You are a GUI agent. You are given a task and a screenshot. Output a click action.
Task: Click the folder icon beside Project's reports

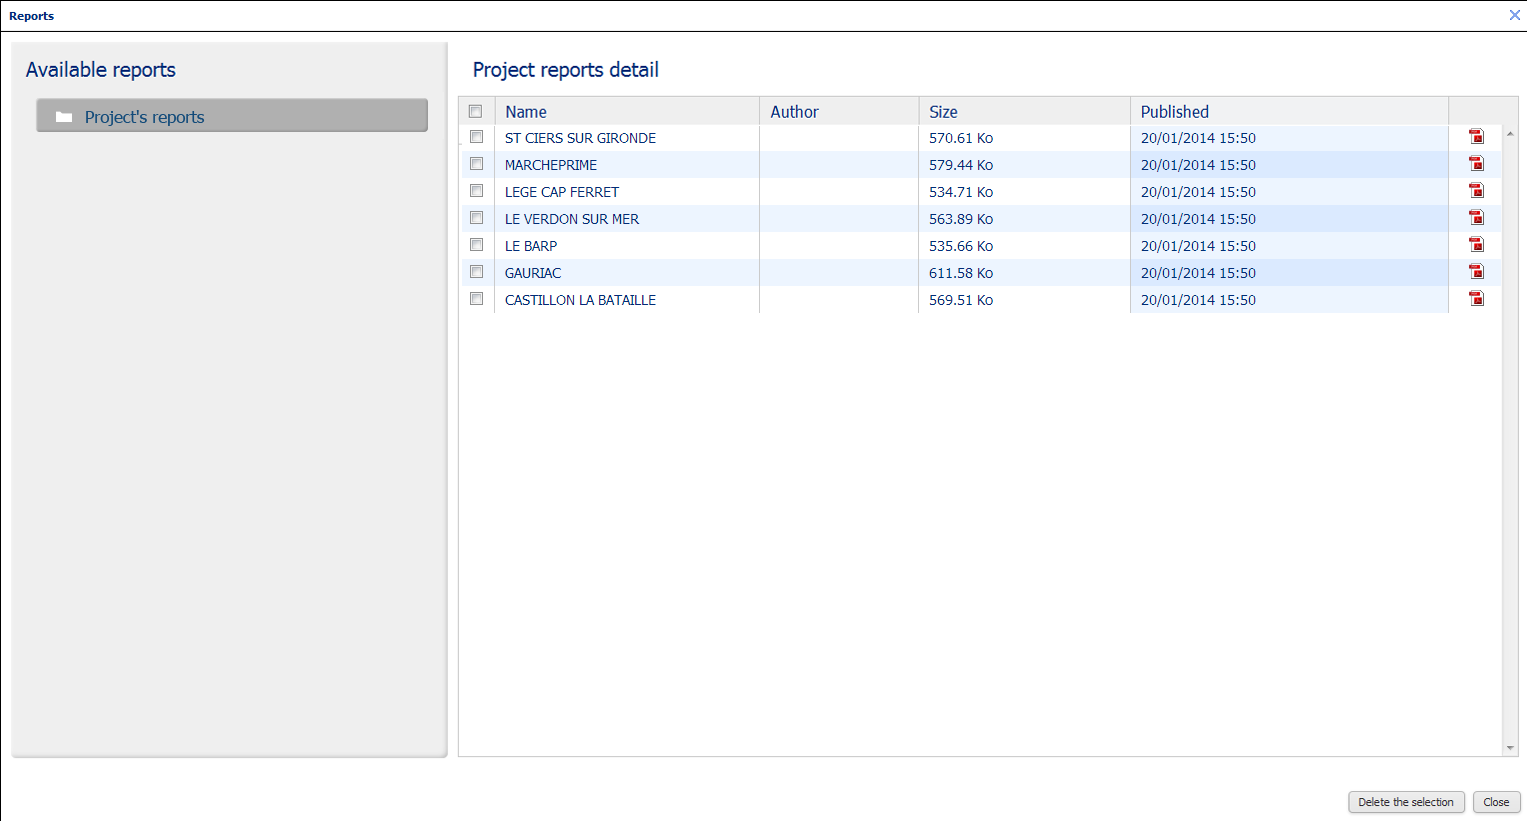64,117
